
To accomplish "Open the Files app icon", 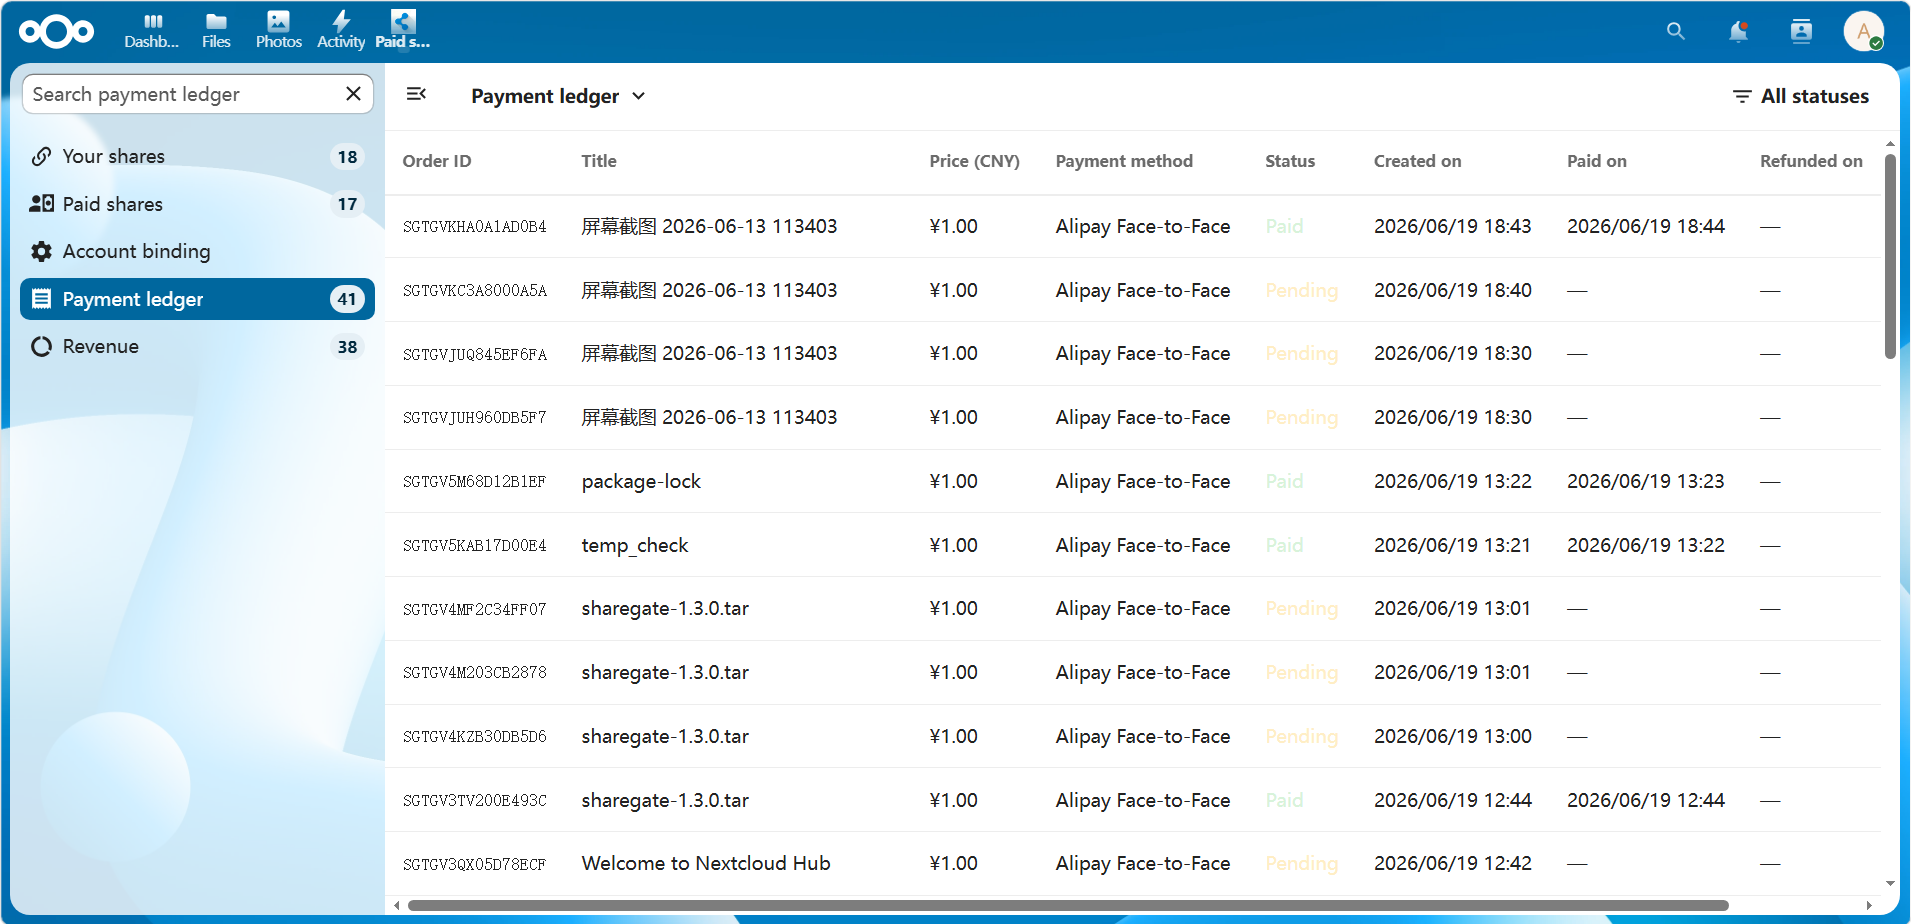I will click(216, 31).
